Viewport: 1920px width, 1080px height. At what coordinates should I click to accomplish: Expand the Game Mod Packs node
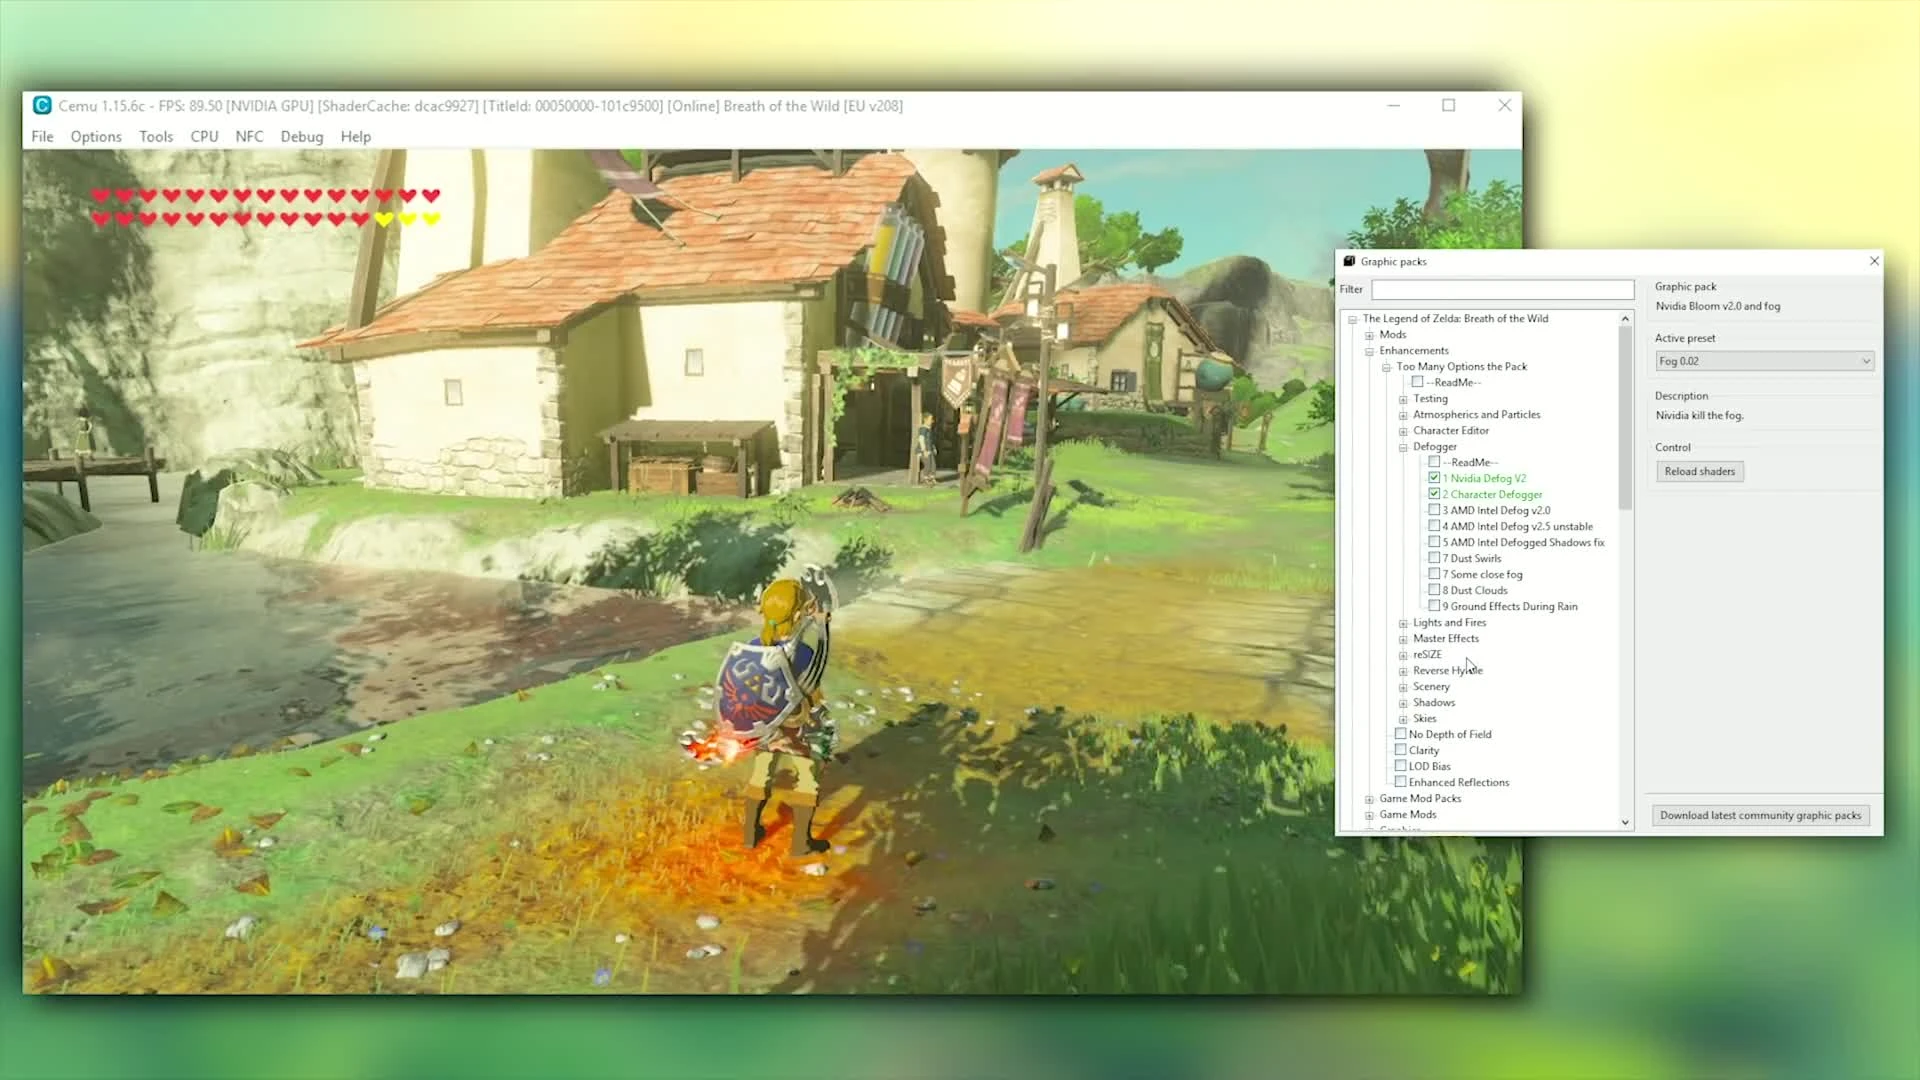coord(1368,798)
